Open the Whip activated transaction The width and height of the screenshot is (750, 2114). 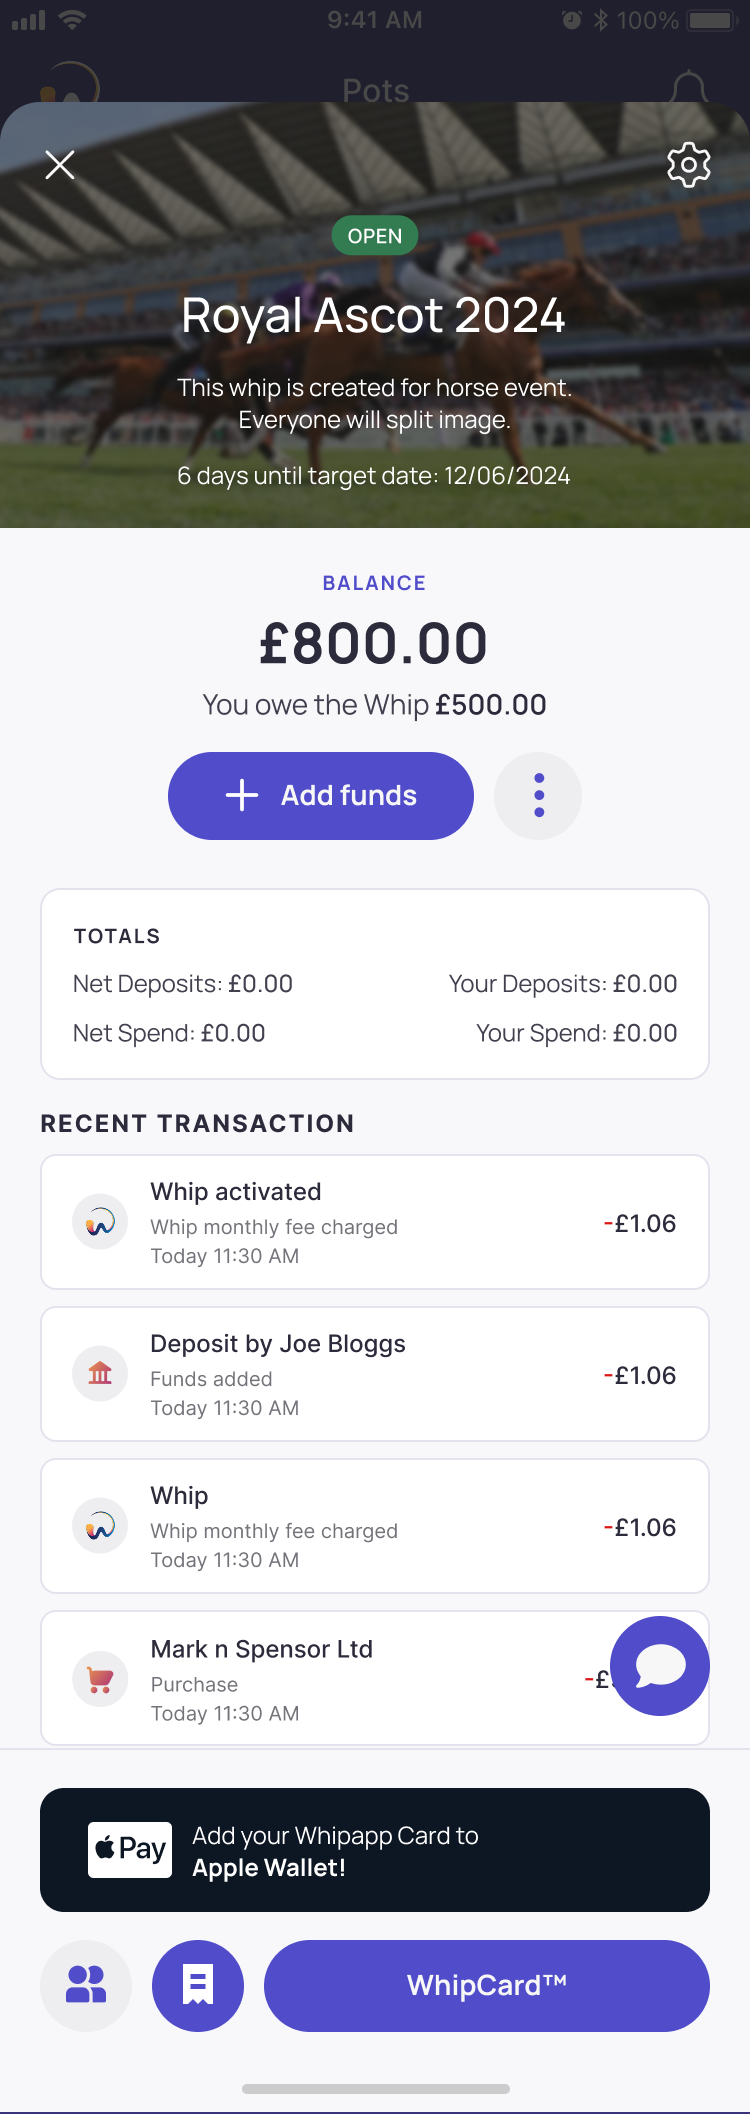[375, 1222]
